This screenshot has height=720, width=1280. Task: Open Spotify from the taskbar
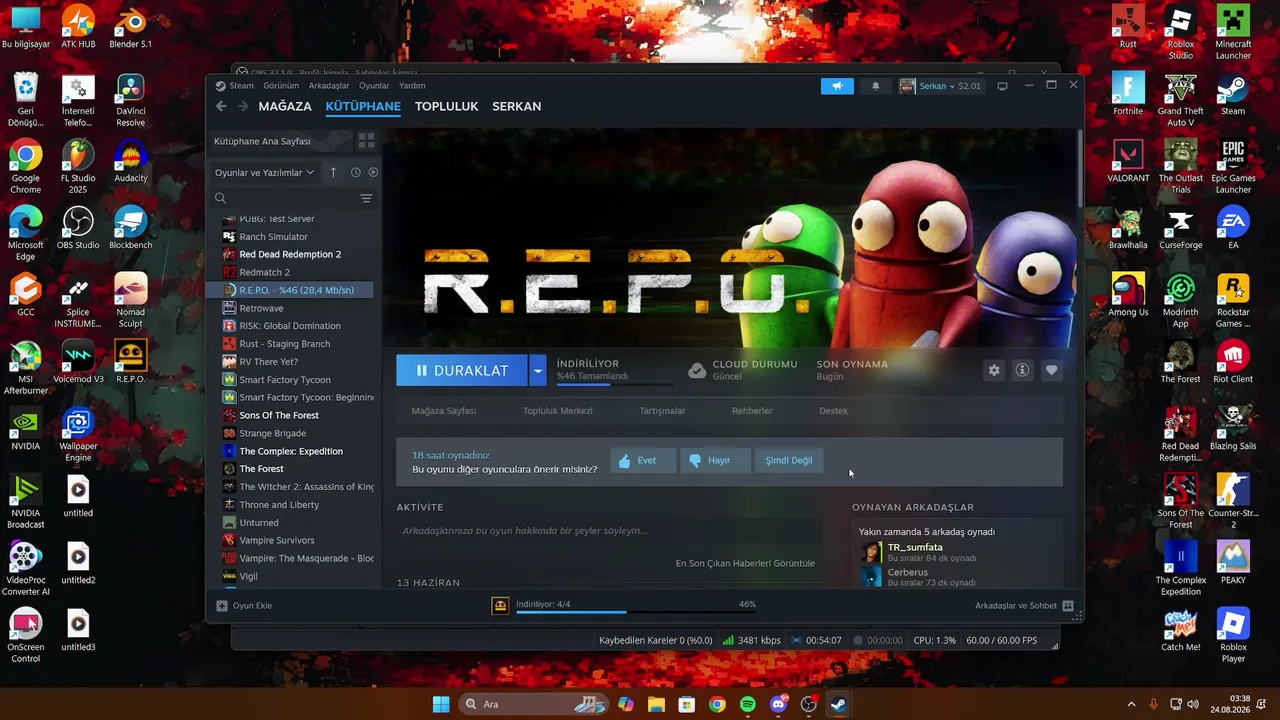coord(748,704)
